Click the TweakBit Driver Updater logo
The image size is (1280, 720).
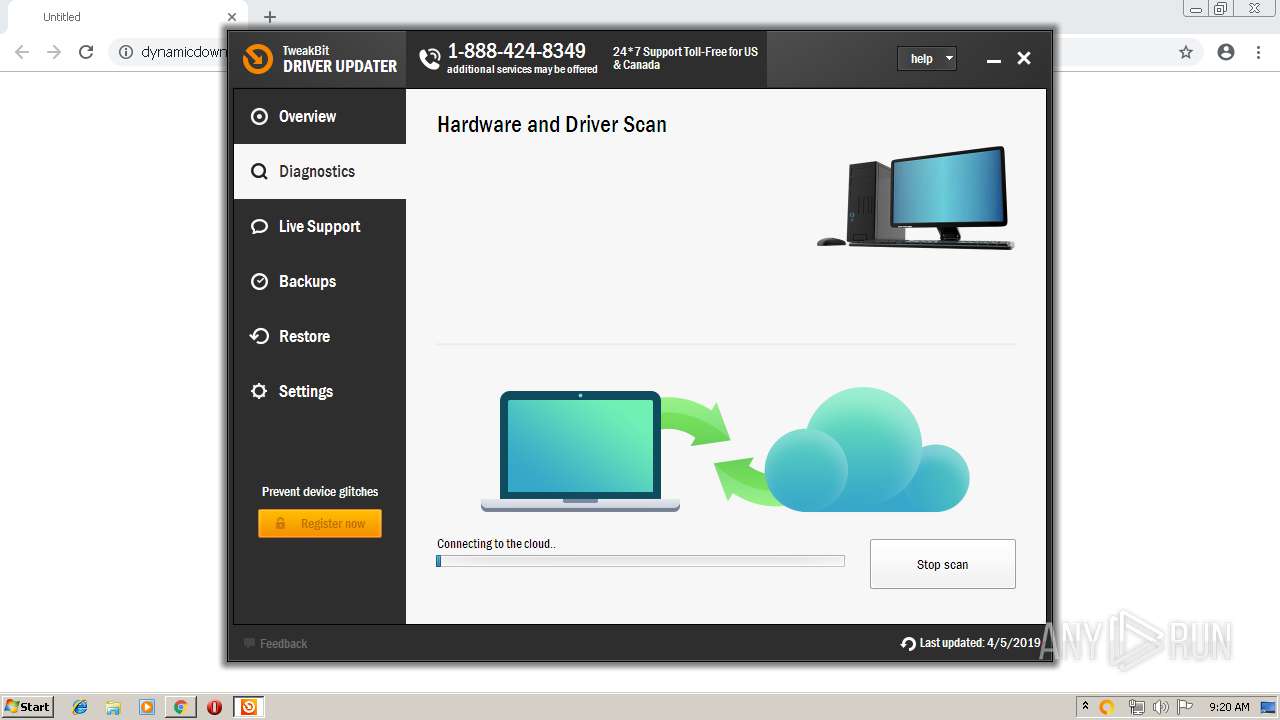coord(320,59)
